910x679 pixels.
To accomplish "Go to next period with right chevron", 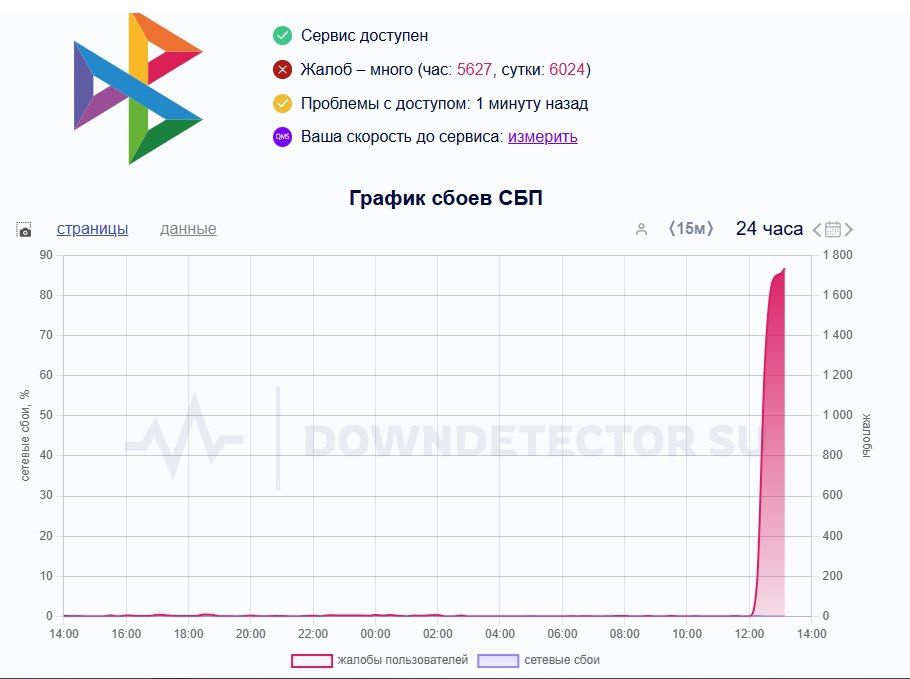I will 849,230.
